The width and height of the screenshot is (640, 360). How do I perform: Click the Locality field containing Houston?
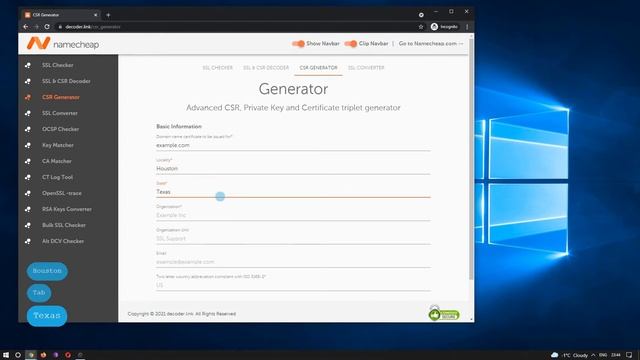(x=293, y=169)
